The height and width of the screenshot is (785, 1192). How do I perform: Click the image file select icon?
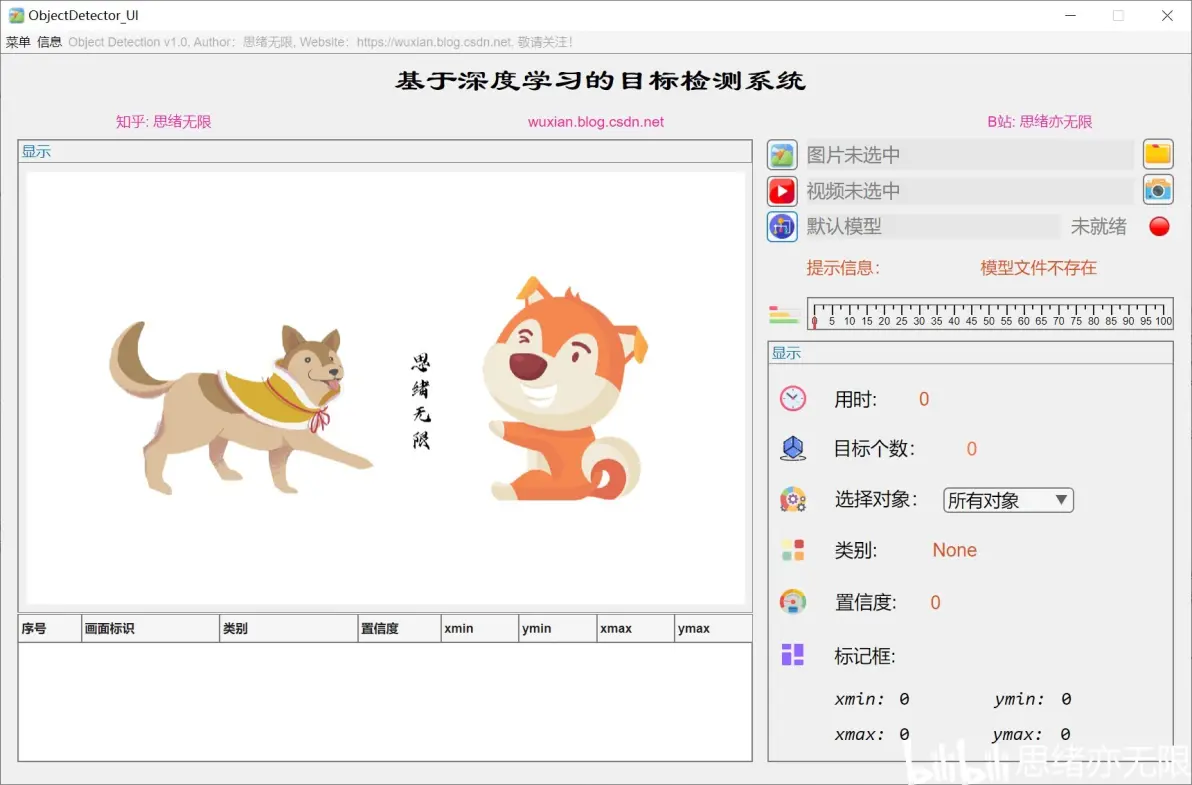pyautogui.click(x=781, y=155)
